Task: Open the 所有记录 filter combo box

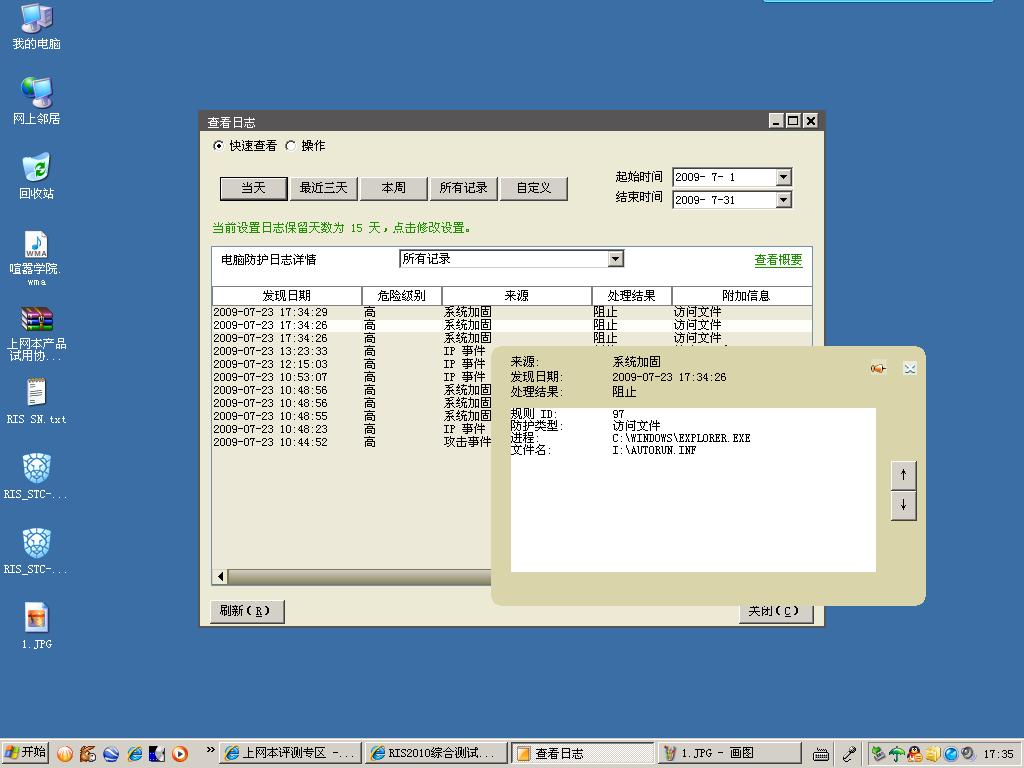Action: 615,259
